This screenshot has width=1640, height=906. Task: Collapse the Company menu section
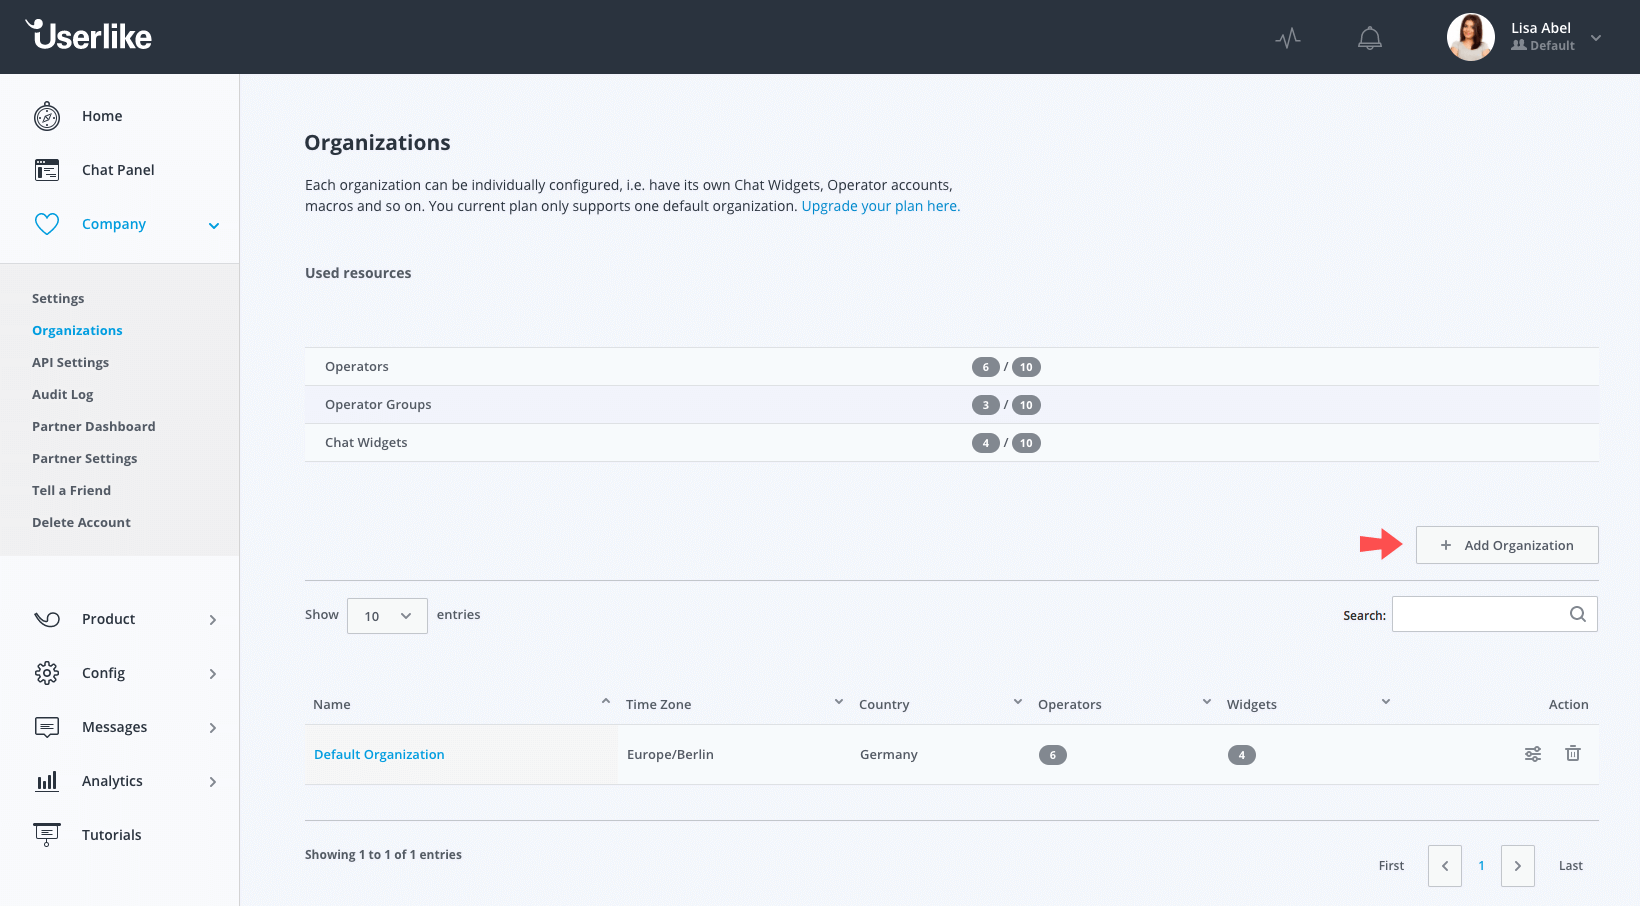pos(213,225)
